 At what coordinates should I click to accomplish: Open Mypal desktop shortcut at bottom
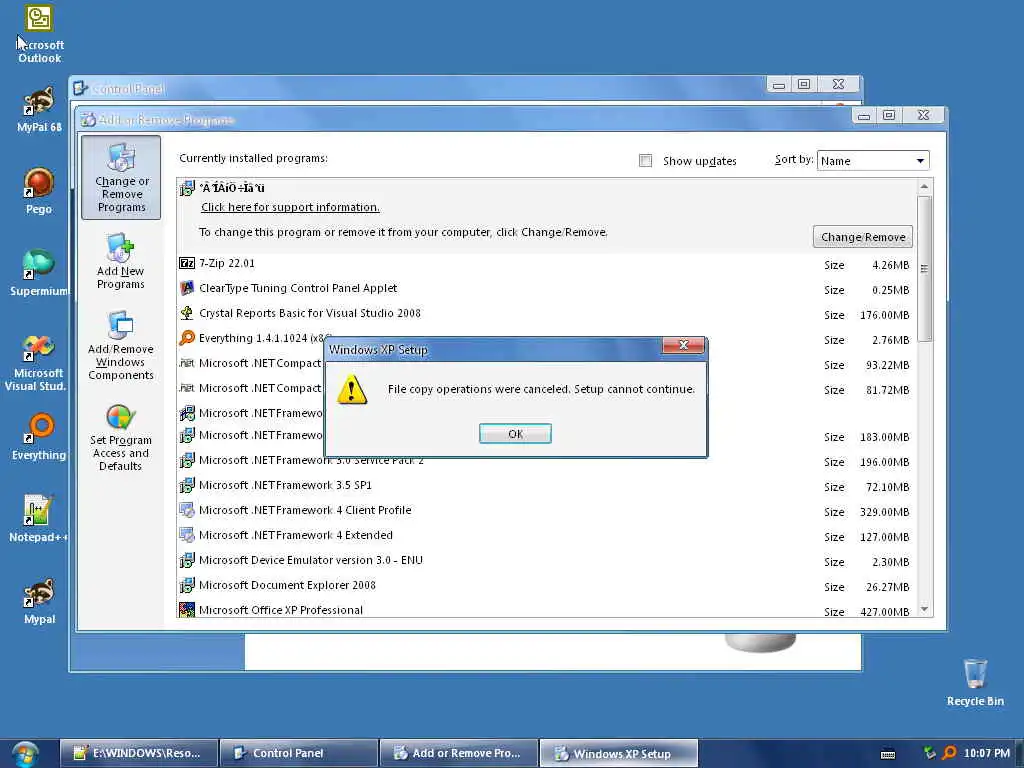tap(39, 601)
